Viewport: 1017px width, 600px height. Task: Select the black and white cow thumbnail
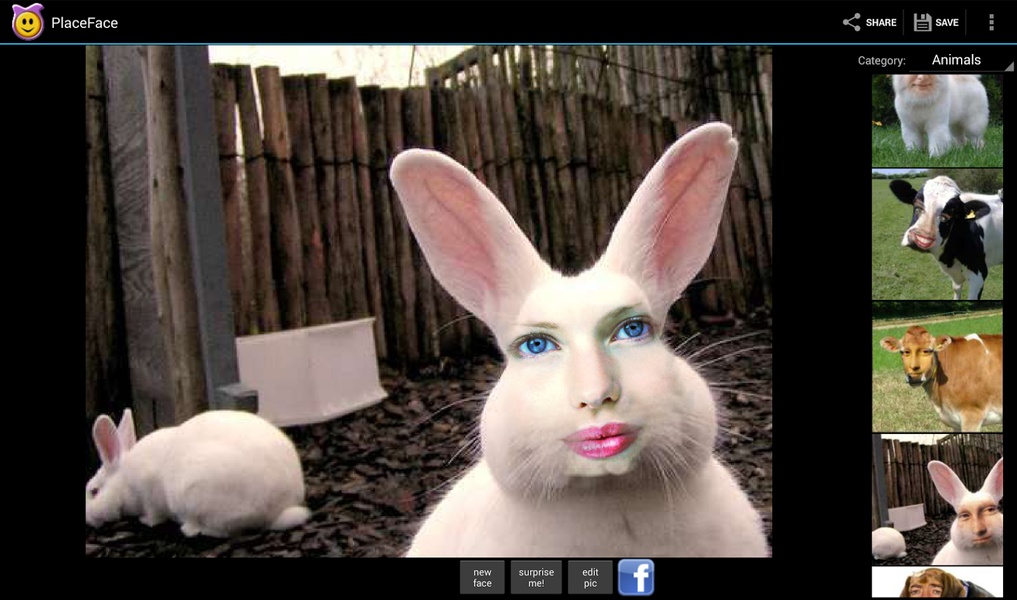coord(937,234)
